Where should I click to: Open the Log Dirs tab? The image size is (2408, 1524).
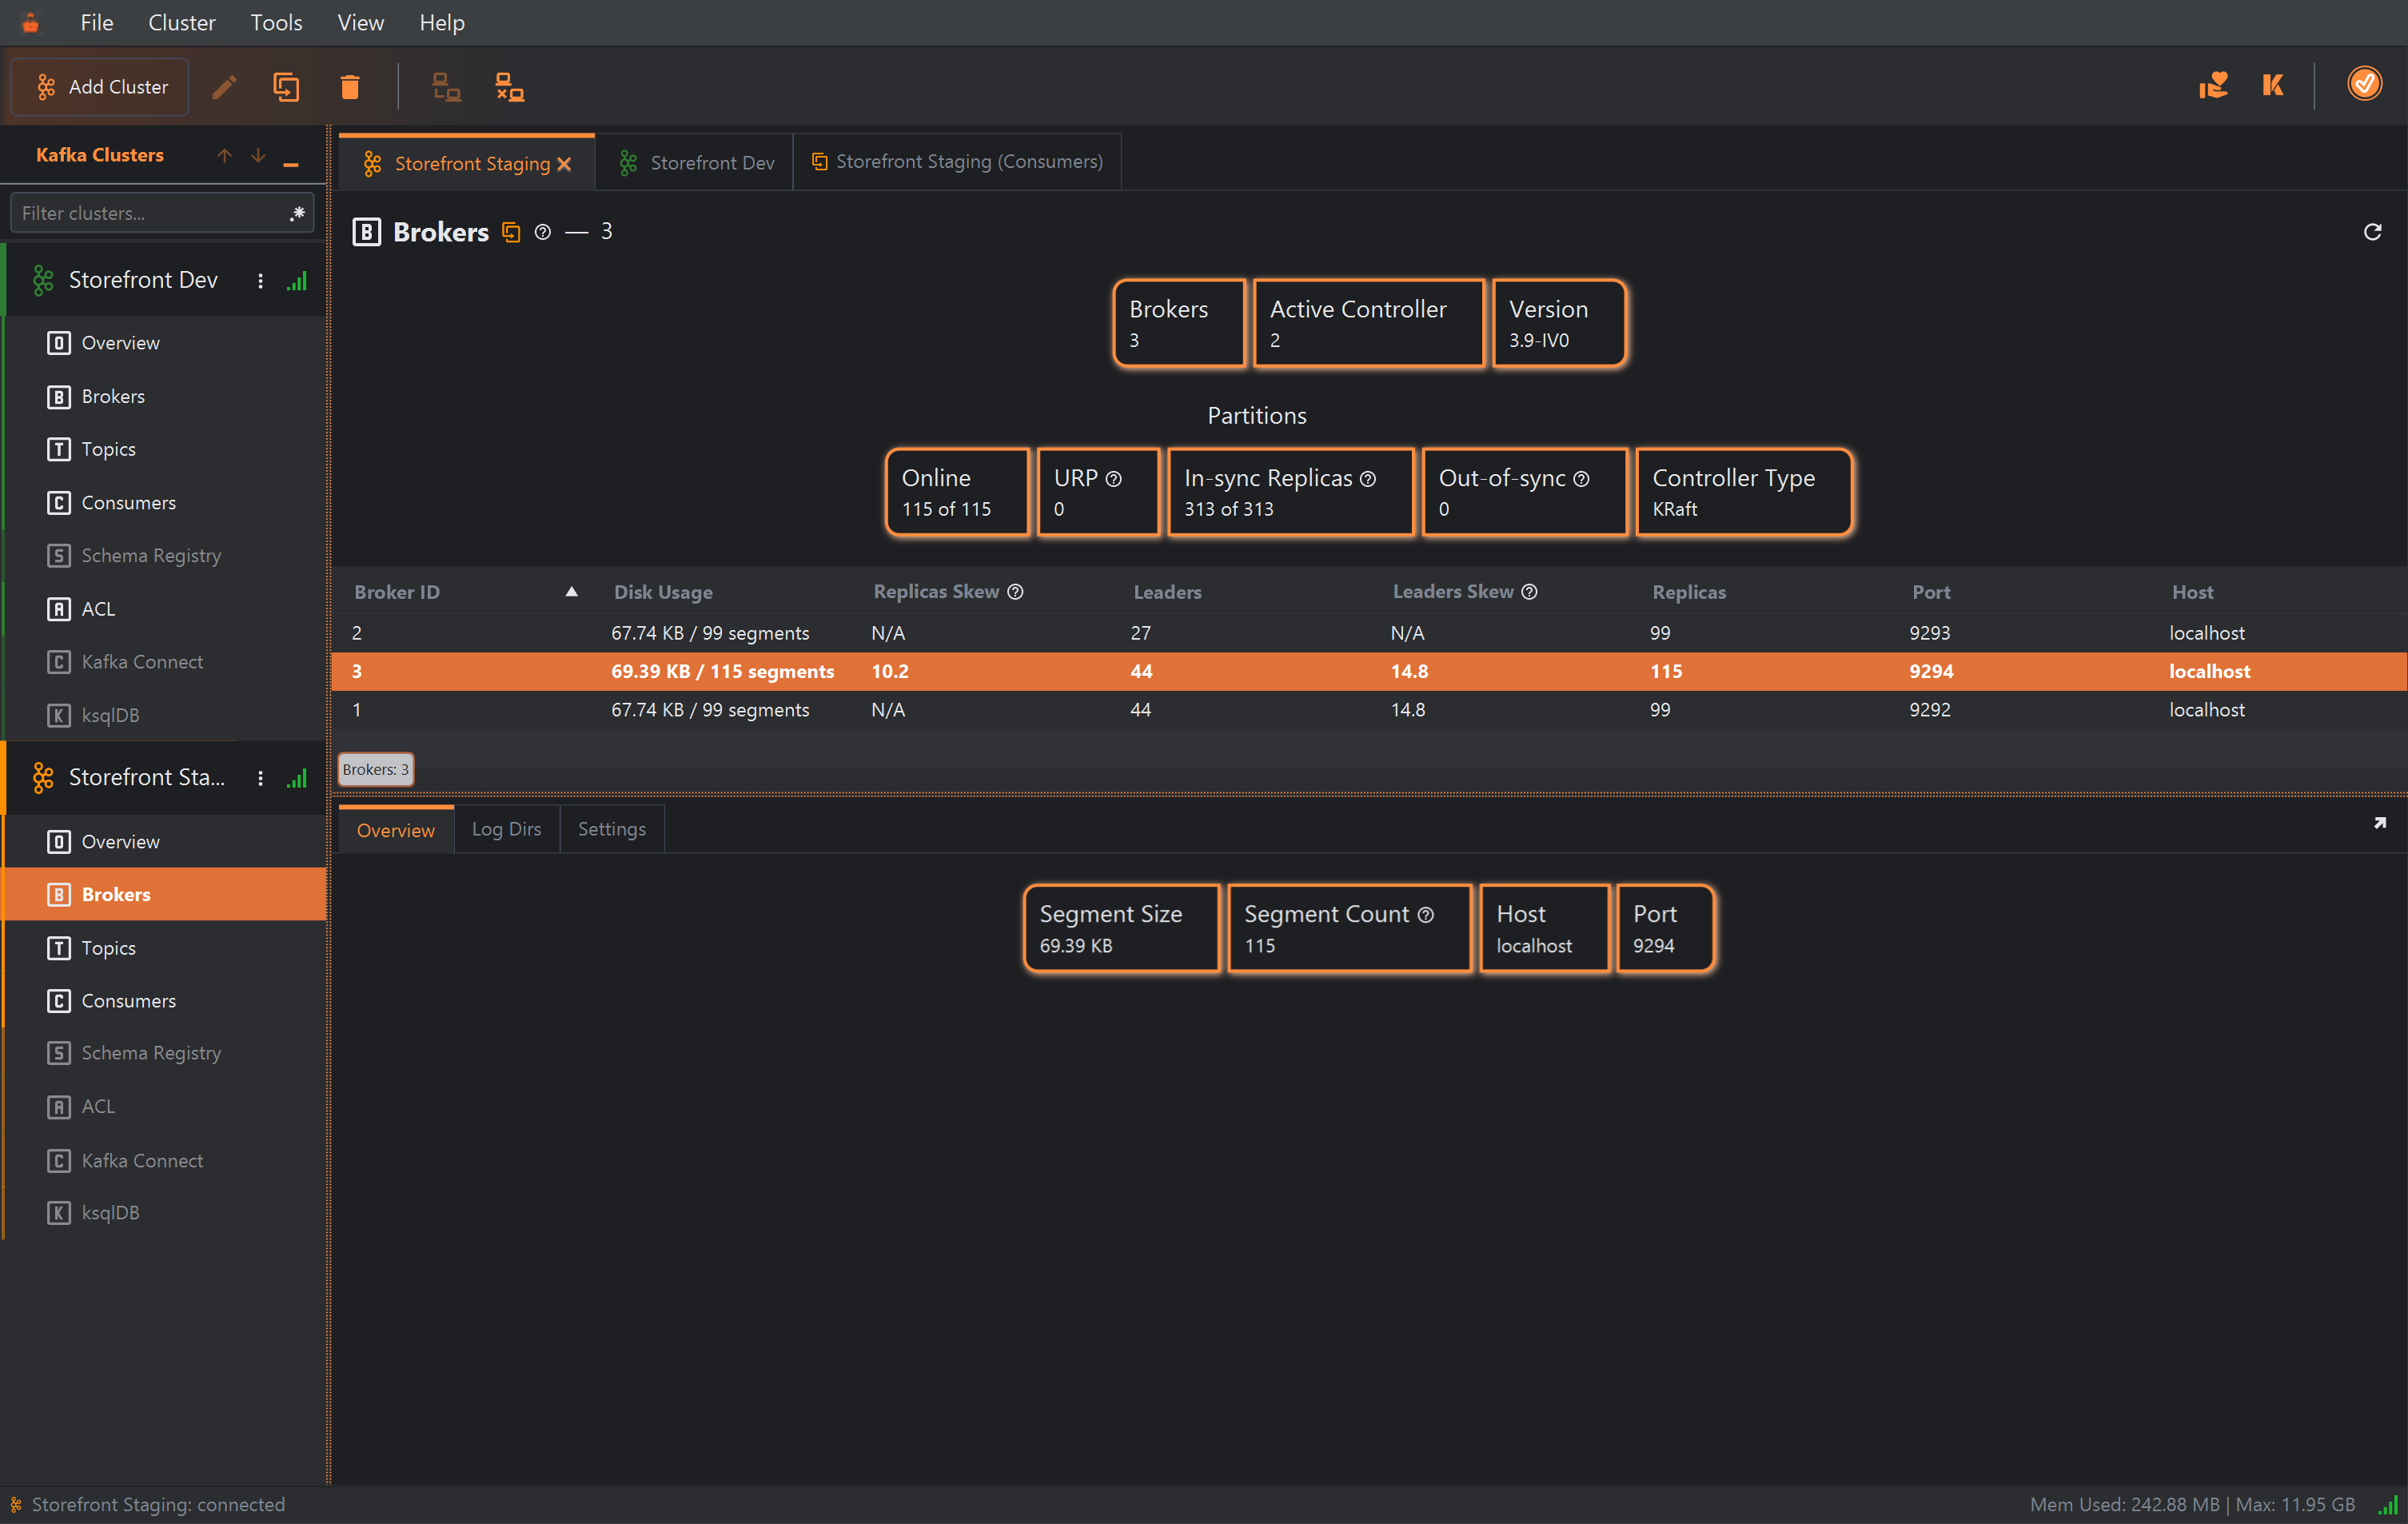pos(506,829)
